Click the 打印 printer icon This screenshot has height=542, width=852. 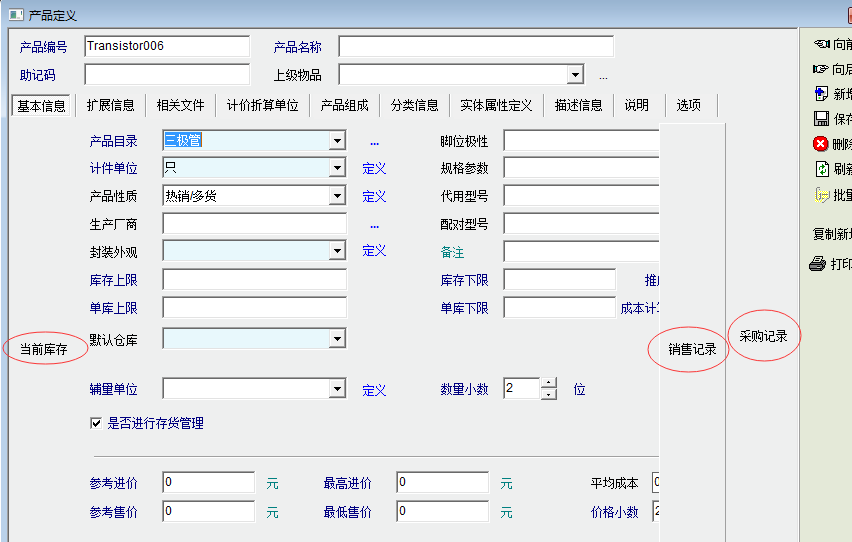pyautogui.click(x=818, y=264)
